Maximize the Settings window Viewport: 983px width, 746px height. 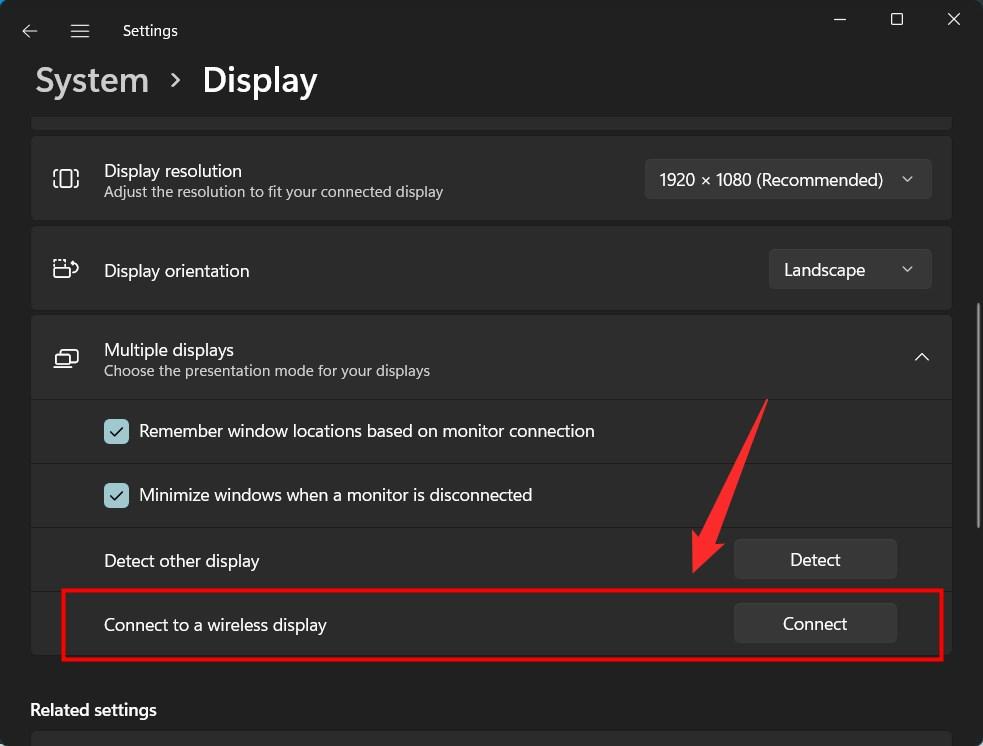(x=897, y=20)
